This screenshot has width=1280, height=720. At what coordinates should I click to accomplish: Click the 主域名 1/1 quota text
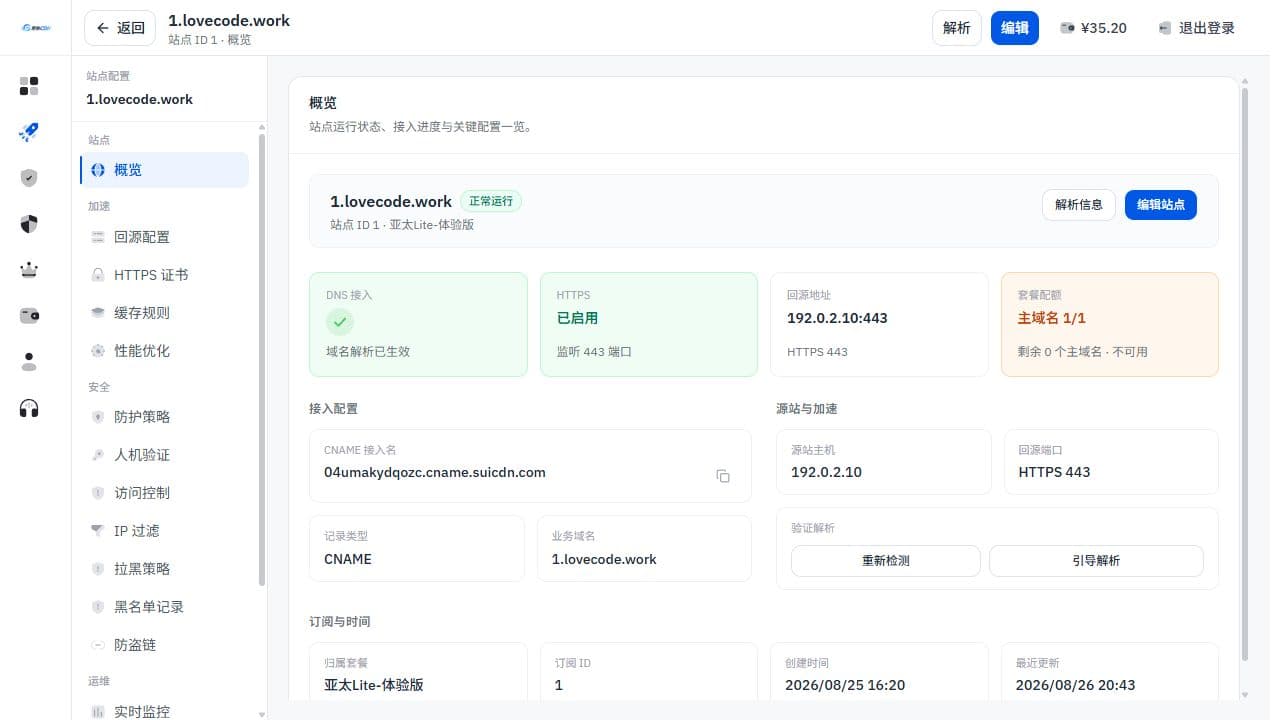point(1052,318)
